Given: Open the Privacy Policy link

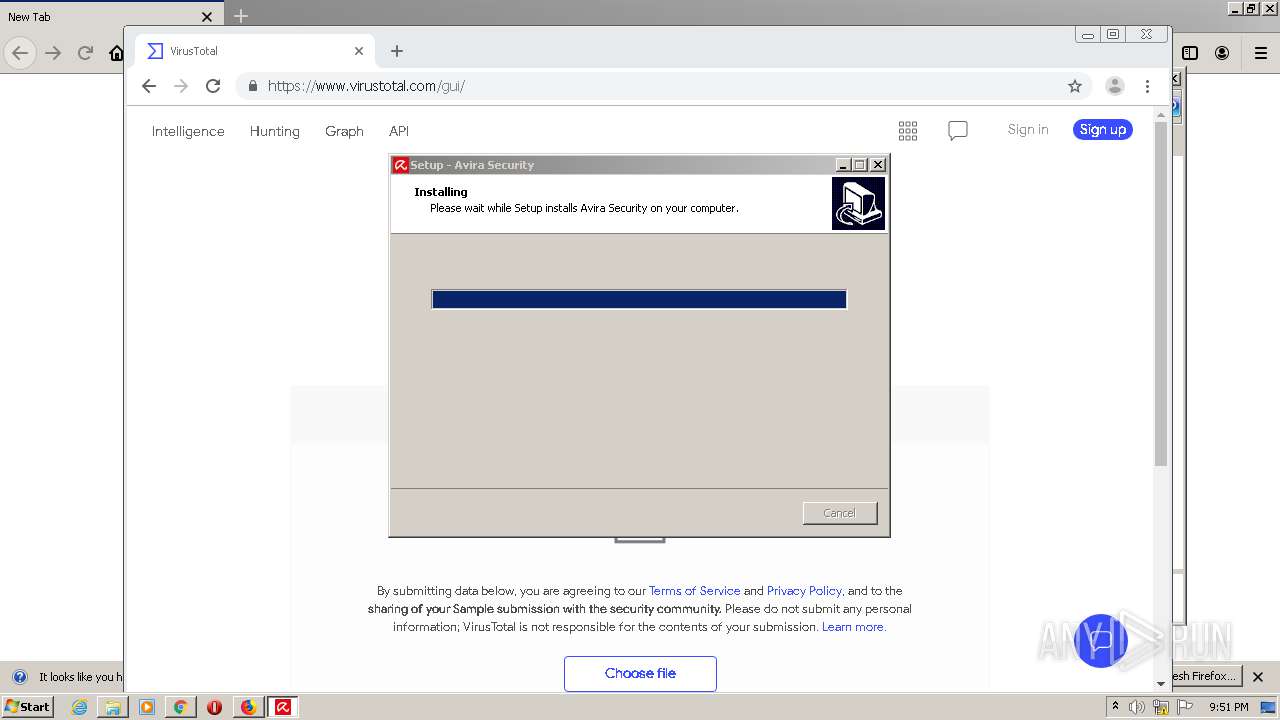Looking at the screenshot, I should 804,591.
